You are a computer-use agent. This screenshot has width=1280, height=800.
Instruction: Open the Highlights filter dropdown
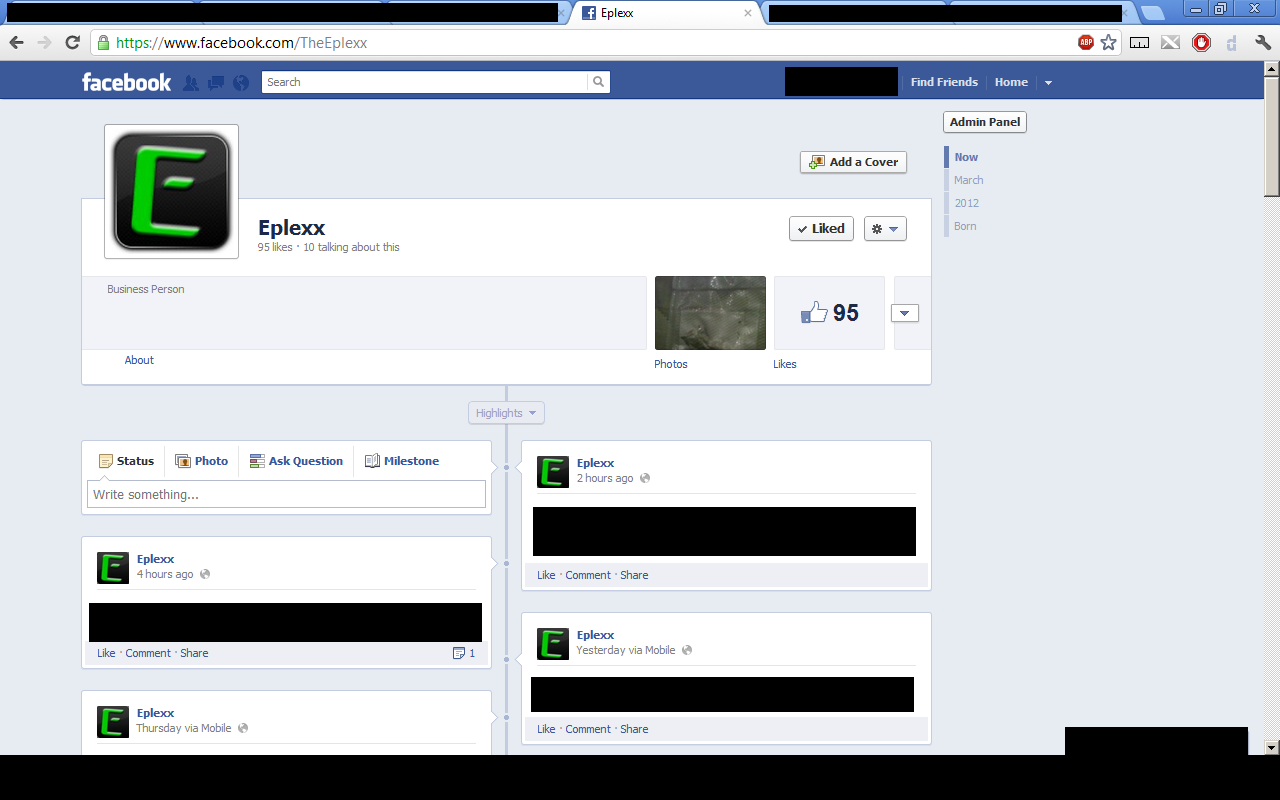tap(506, 413)
